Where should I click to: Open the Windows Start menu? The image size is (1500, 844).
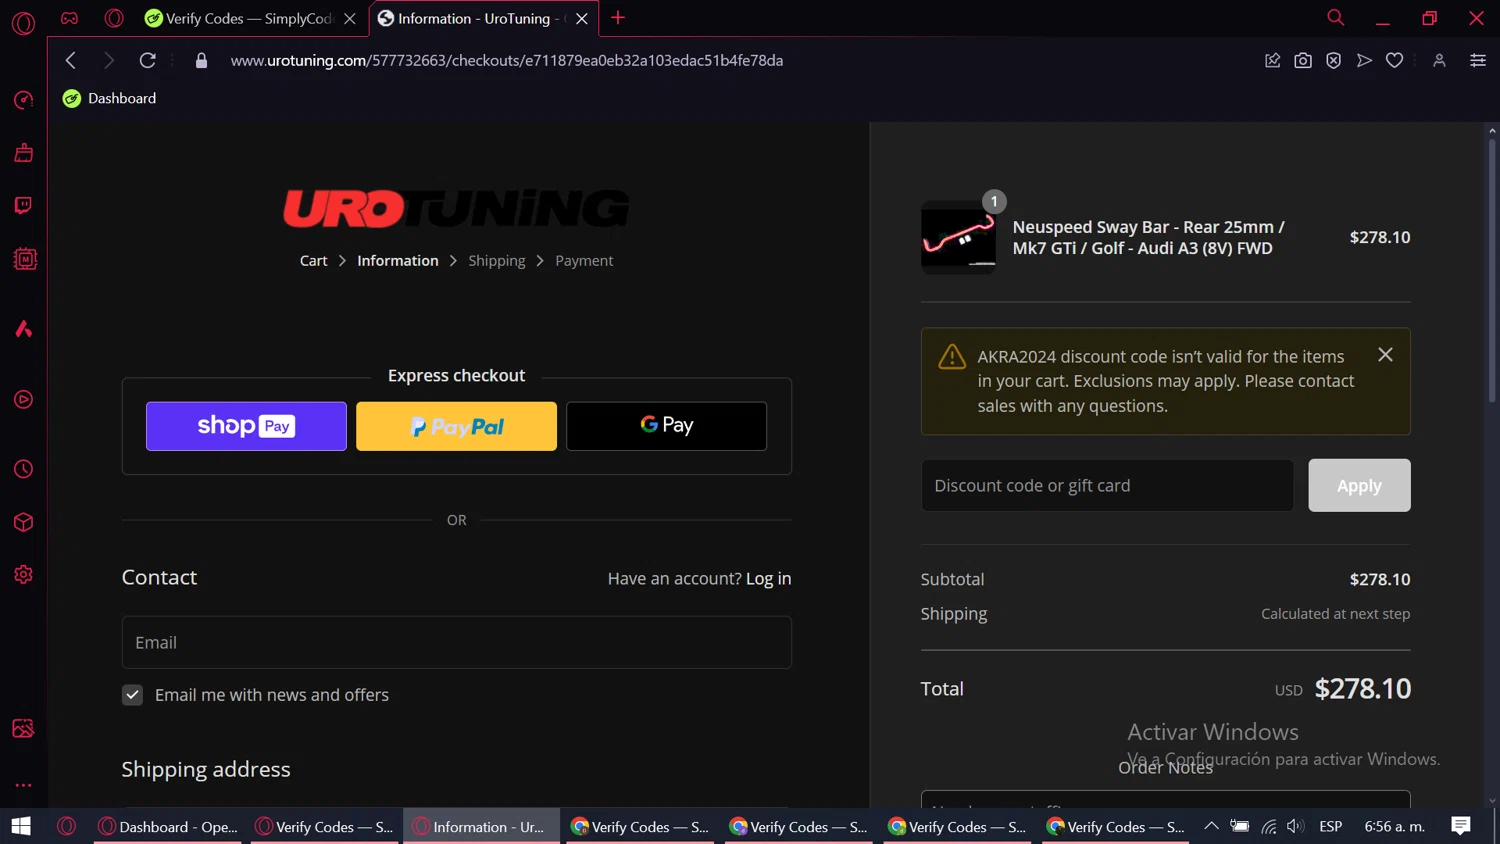[21, 827]
